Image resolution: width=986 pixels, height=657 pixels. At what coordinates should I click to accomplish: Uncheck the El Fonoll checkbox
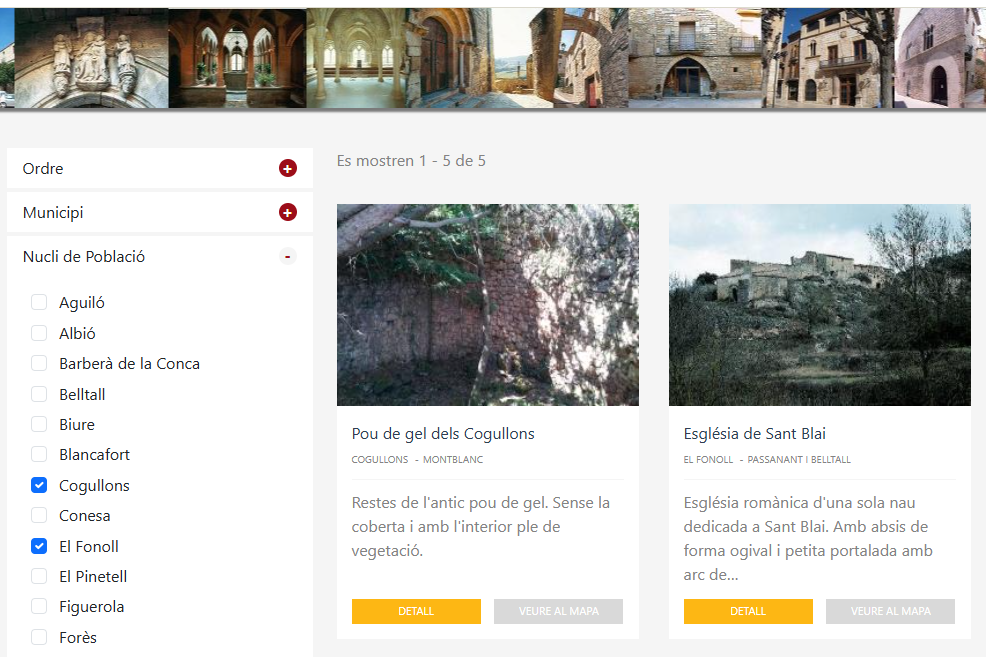click(x=39, y=546)
